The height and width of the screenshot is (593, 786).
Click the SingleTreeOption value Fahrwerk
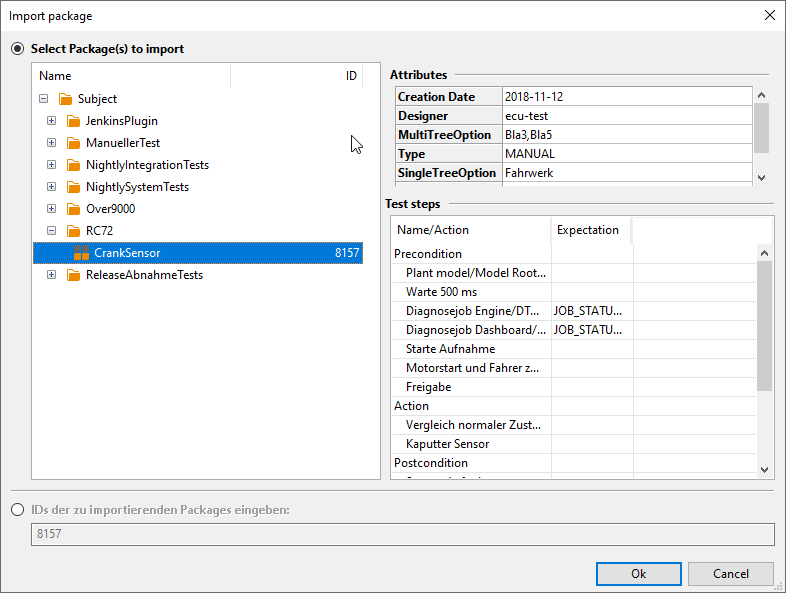tap(529, 173)
